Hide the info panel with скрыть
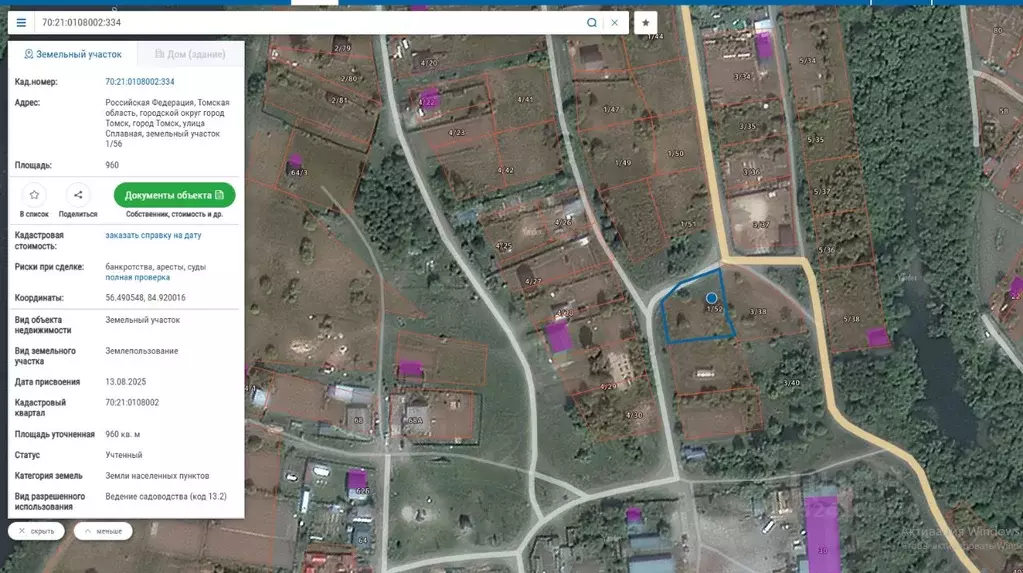1023x573 pixels. pyautogui.click(x=37, y=531)
